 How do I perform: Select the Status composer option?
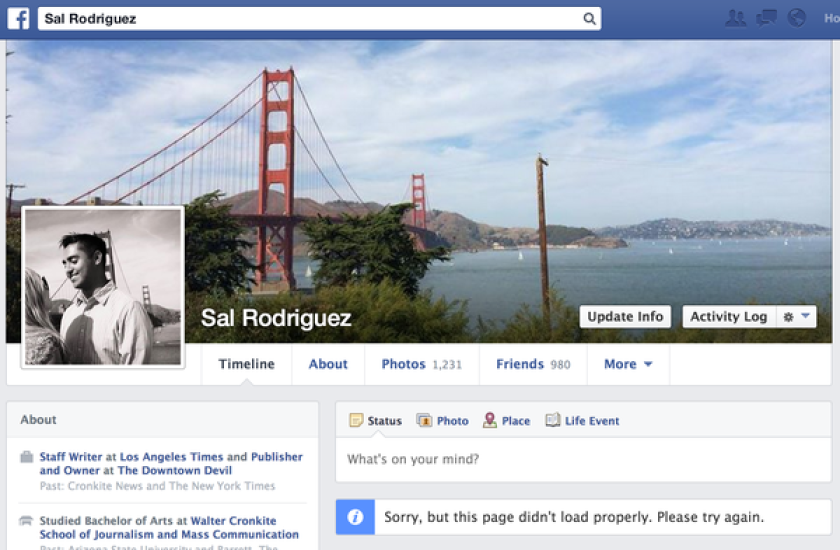tap(375, 420)
